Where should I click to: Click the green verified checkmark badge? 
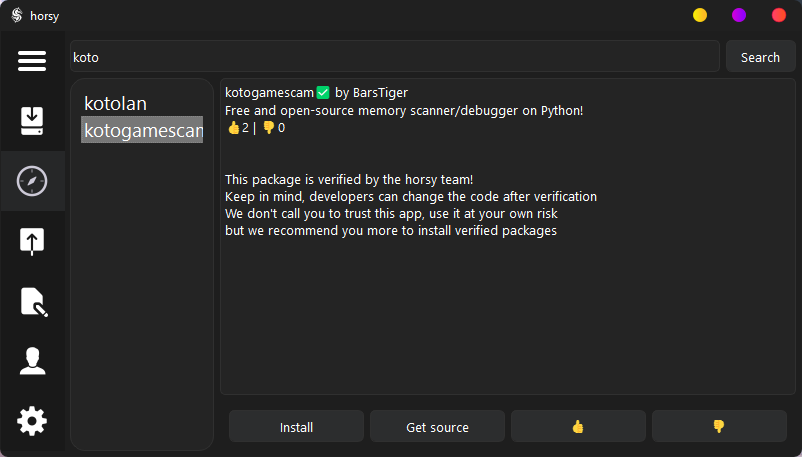coord(323,93)
